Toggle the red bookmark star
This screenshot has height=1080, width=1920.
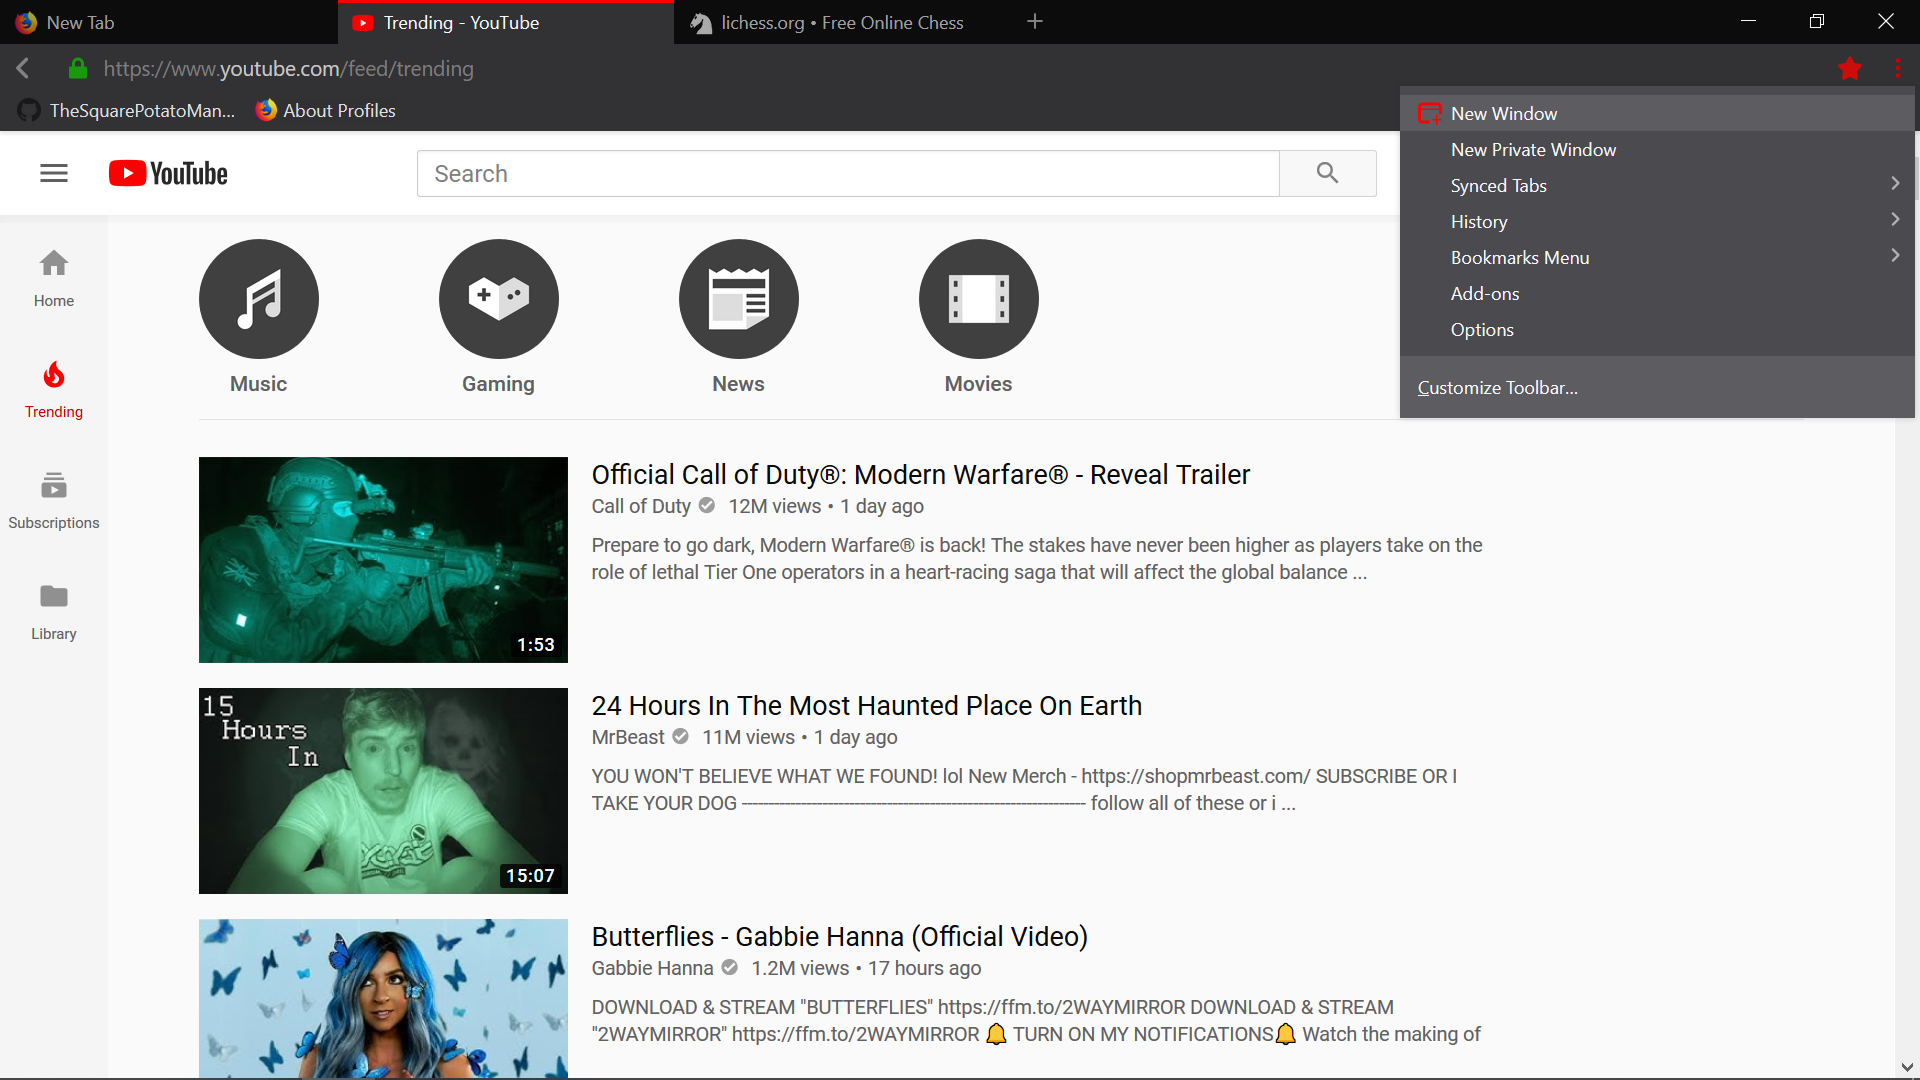pyautogui.click(x=1849, y=68)
